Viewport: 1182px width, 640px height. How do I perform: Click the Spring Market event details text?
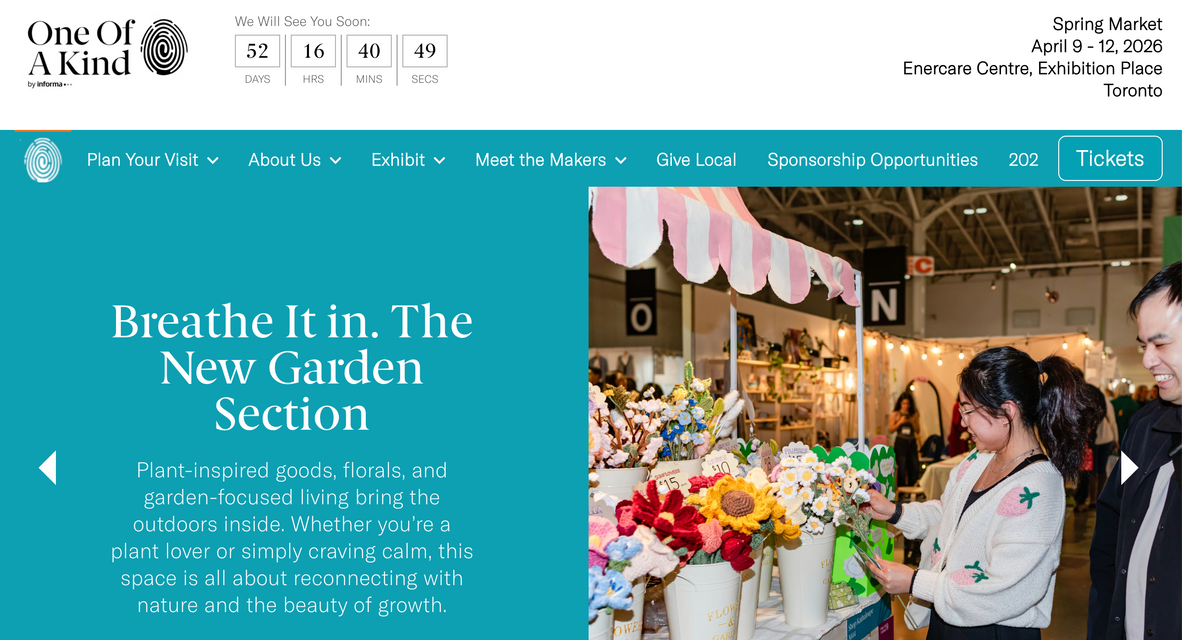pos(1032,57)
